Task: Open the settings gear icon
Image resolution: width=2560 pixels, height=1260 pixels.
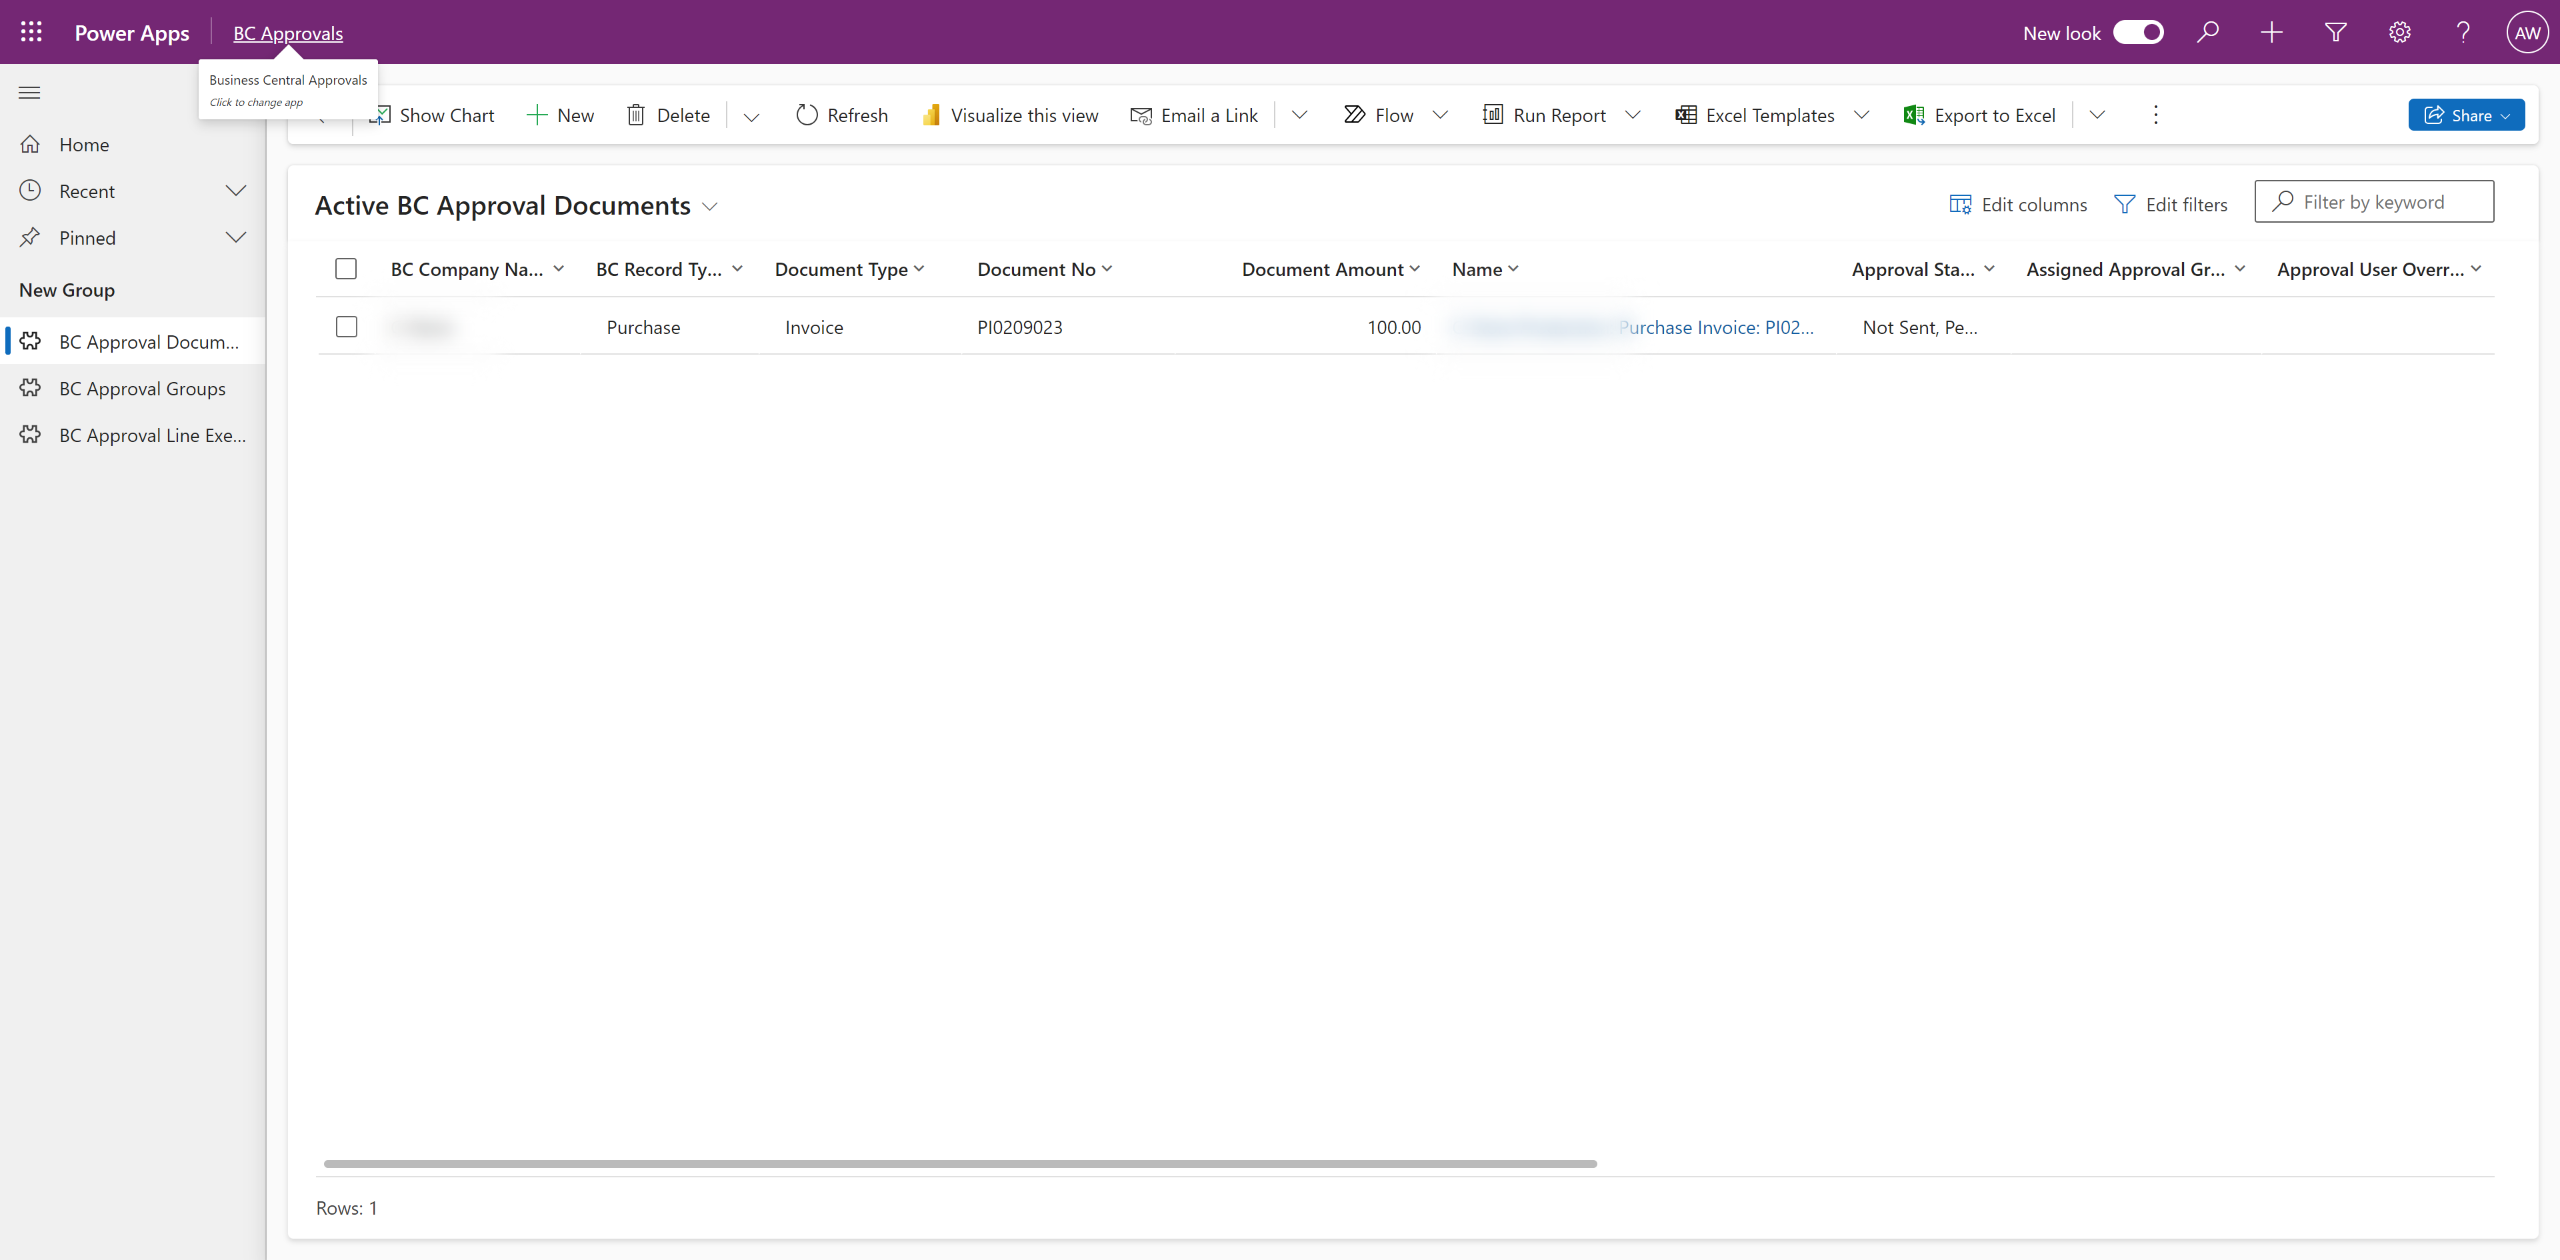Action: [x=2399, y=32]
